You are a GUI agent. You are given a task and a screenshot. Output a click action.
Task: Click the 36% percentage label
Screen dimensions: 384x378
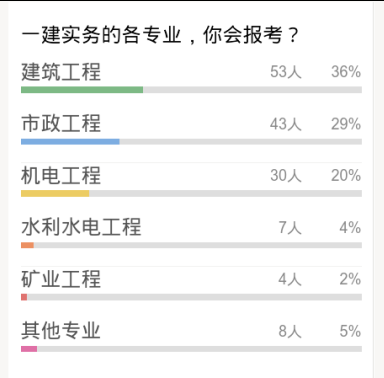click(346, 72)
